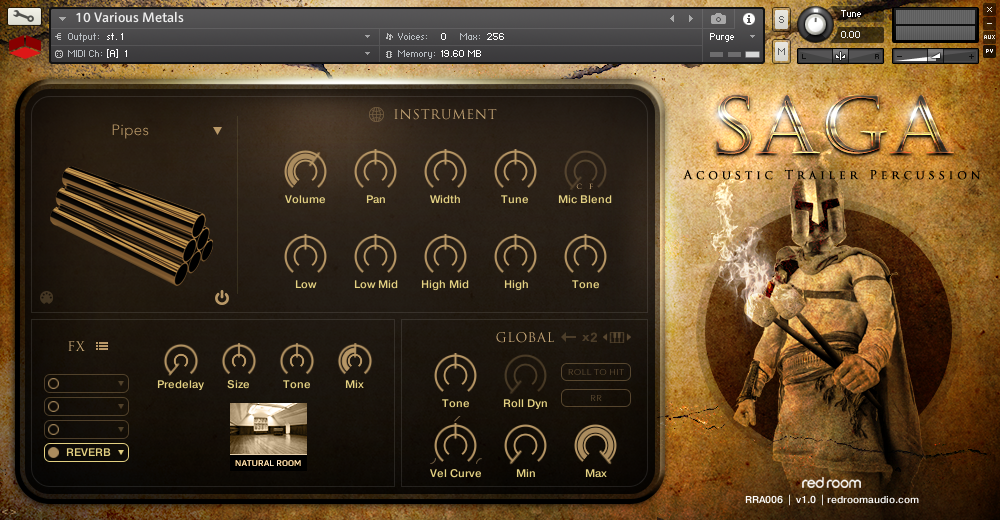Image resolution: width=1000 pixels, height=520 pixels.
Task: Open the first FX slot dropdown arrow
Action: click(121, 383)
